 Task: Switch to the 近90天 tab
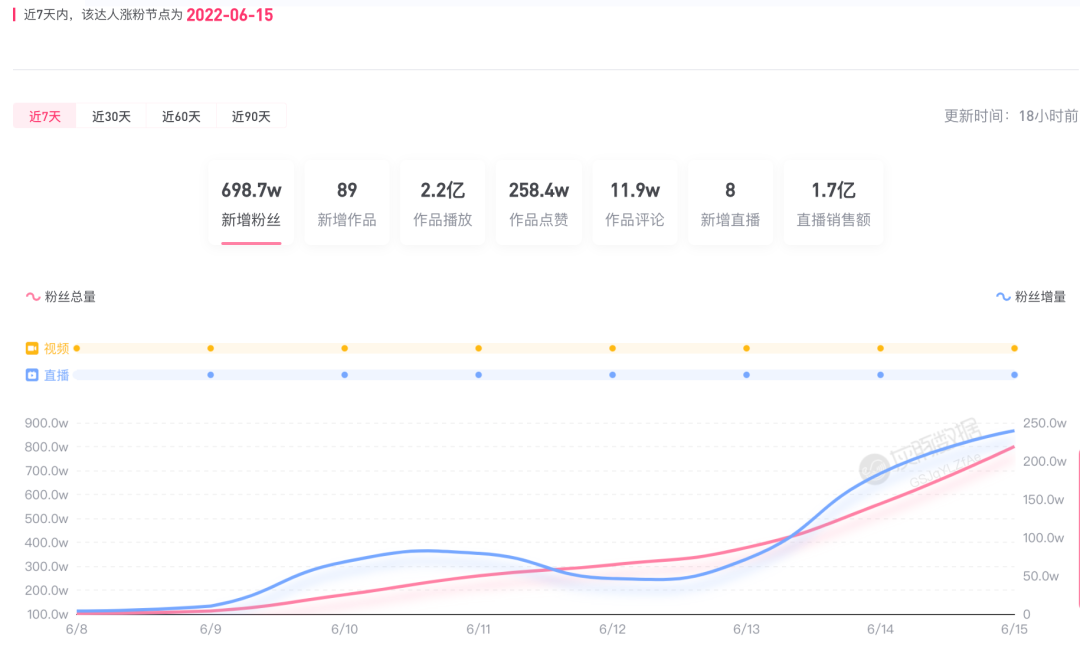pyautogui.click(x=251, y=116)
